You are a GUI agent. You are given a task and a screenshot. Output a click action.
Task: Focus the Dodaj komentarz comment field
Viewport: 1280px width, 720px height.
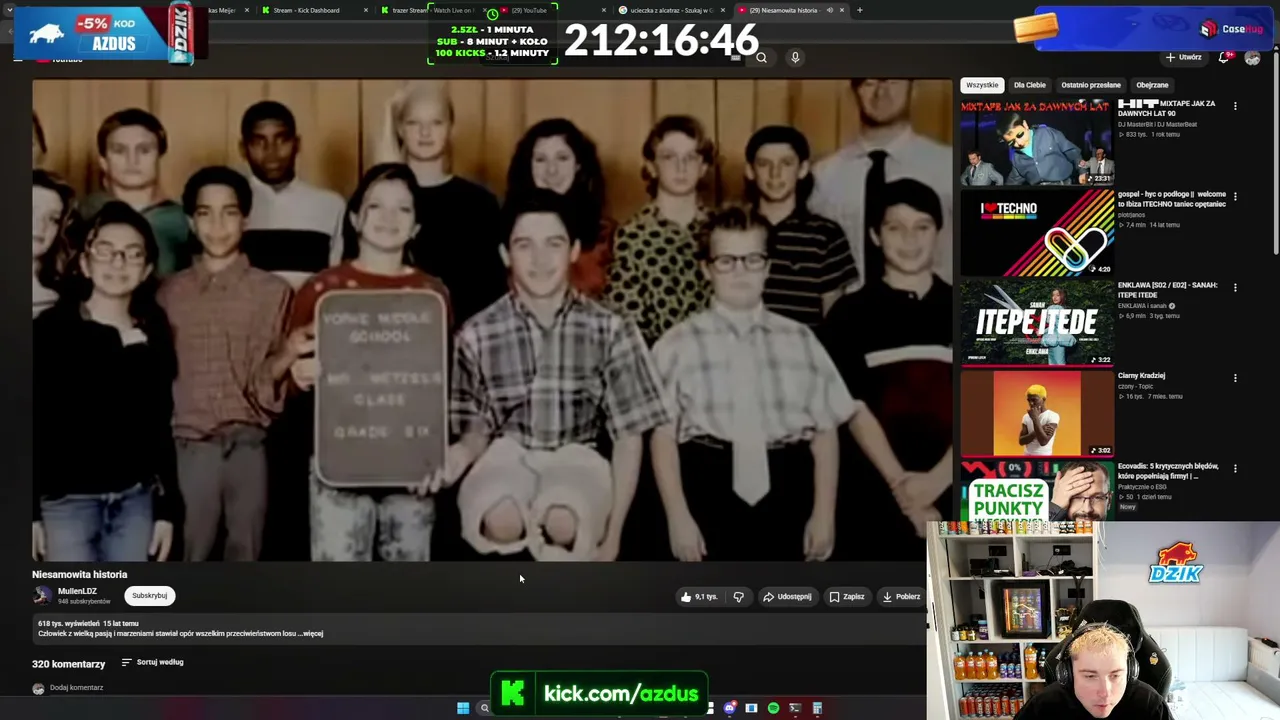76,688
